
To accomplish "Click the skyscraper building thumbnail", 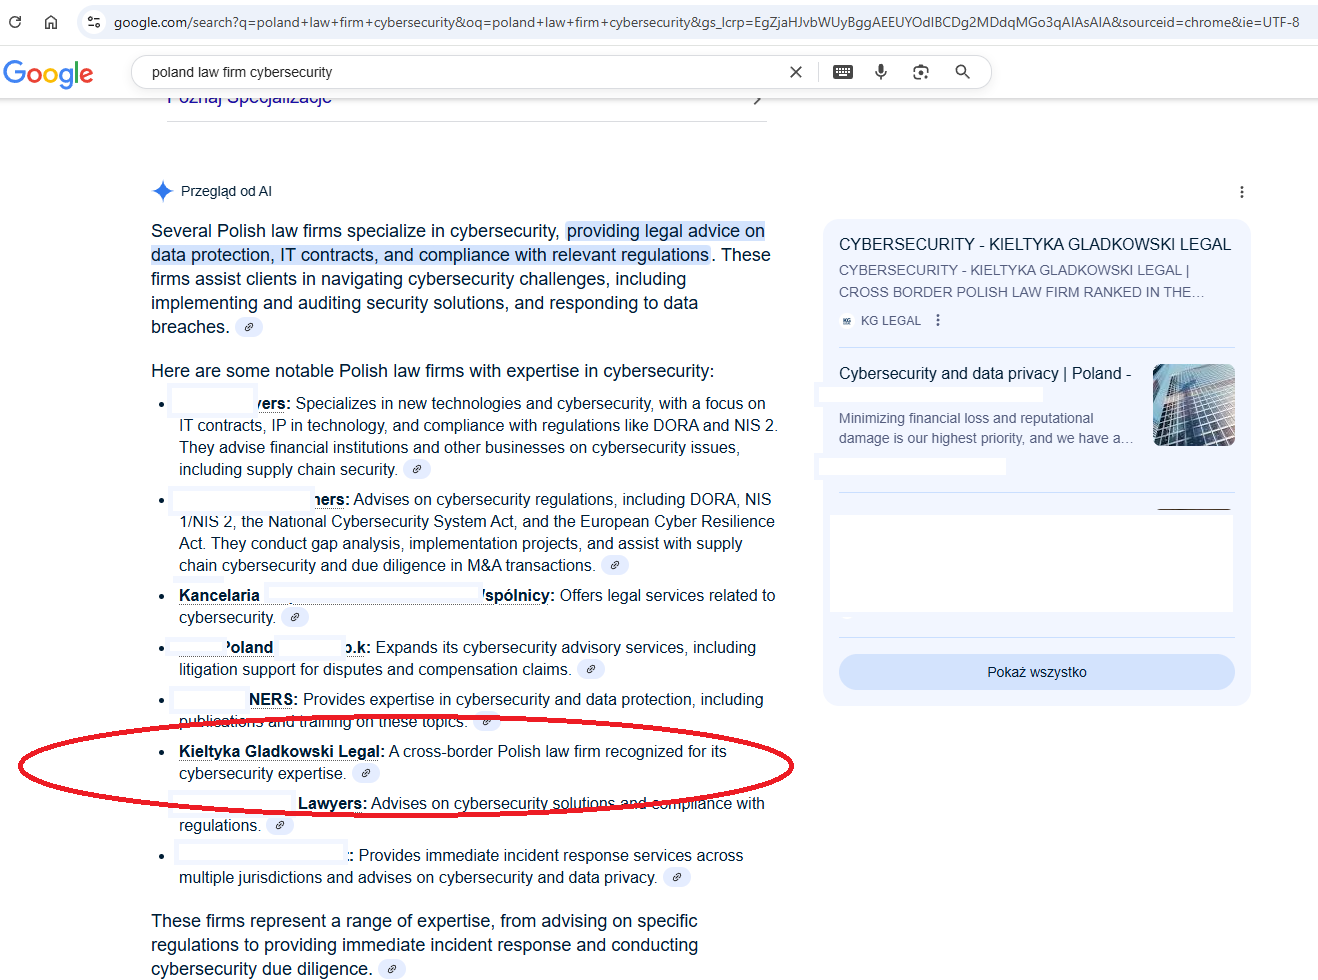I will [1193, 405].
